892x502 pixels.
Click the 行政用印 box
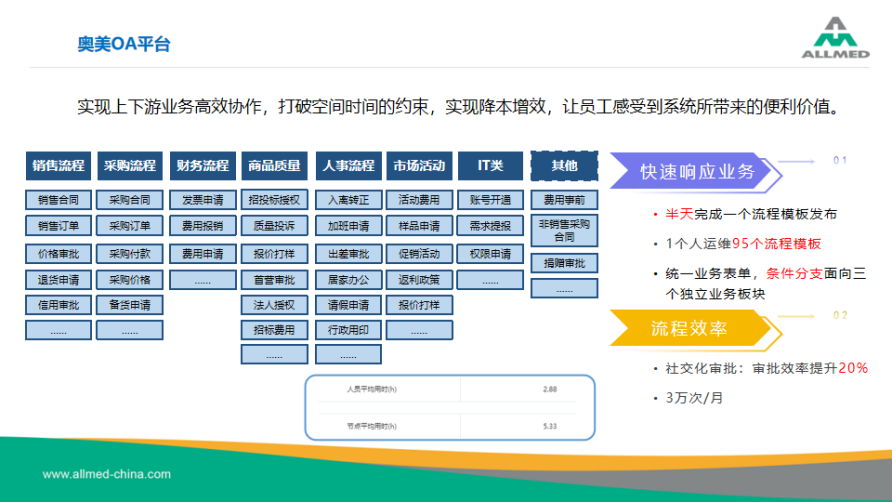tap(348, 330)
